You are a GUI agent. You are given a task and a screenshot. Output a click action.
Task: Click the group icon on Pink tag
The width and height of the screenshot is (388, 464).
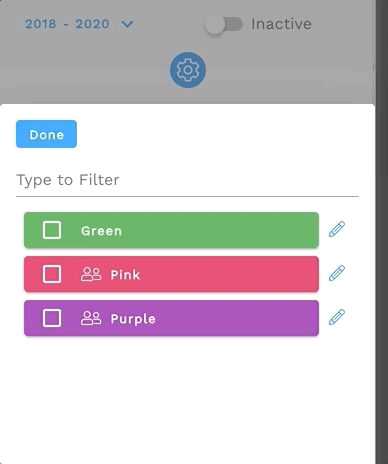[x=91, y=274]
